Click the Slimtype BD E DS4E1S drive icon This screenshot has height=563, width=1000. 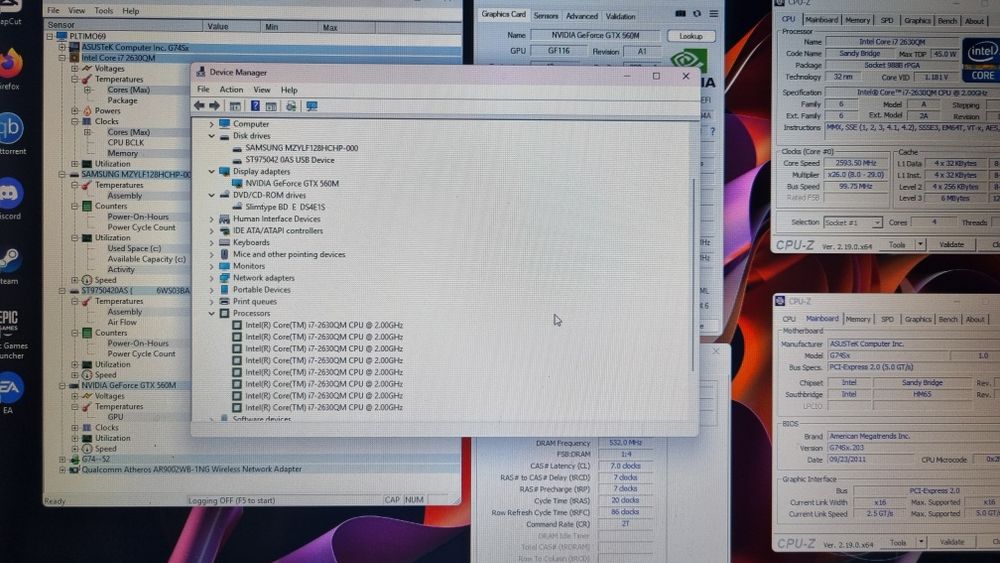(237, 207)
